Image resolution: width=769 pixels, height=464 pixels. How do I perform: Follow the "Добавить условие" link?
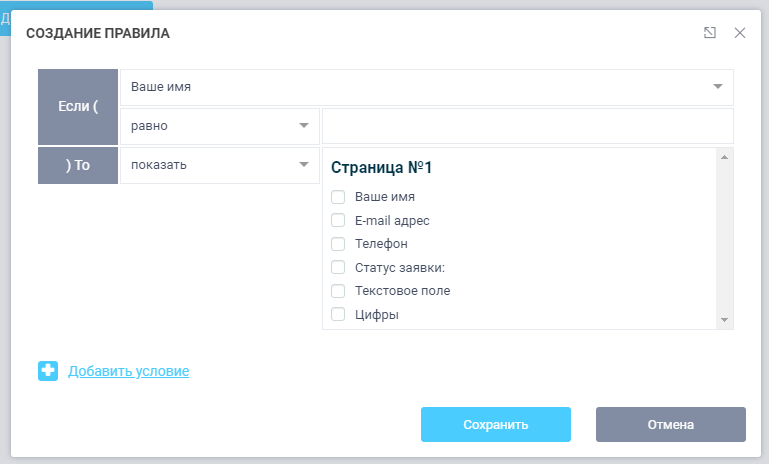[128, 371]
